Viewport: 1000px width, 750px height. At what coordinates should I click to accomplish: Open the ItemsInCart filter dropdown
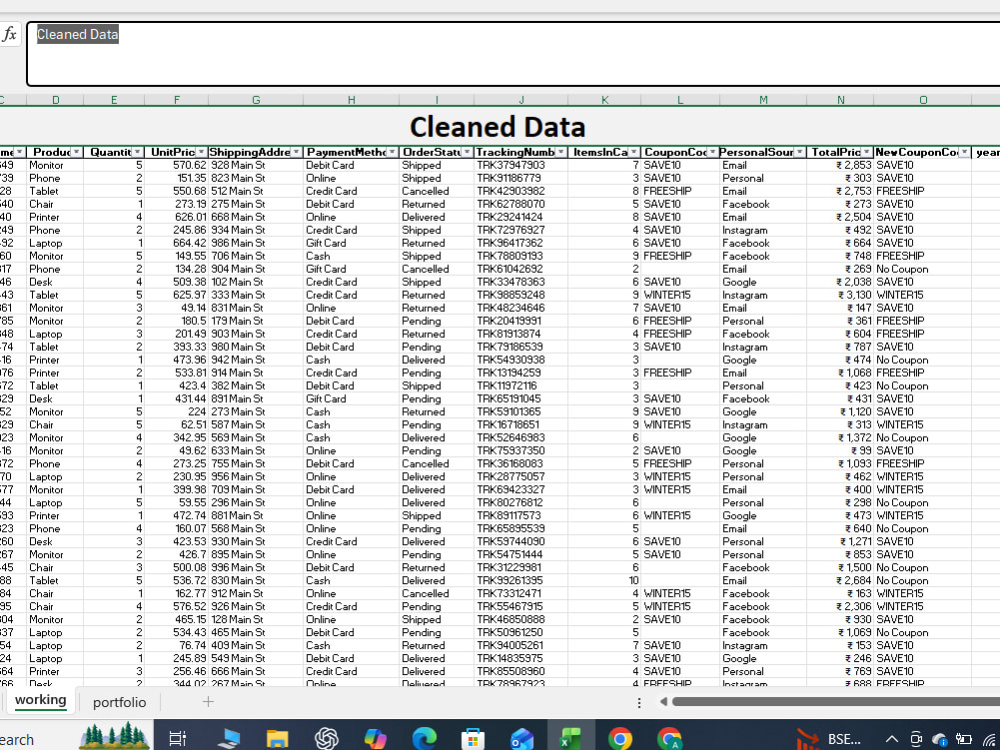[634, 152]
